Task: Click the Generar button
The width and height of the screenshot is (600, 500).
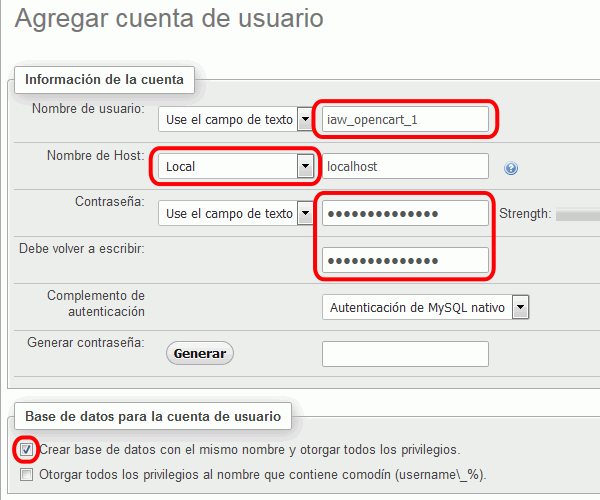Action: click(200, 353)
